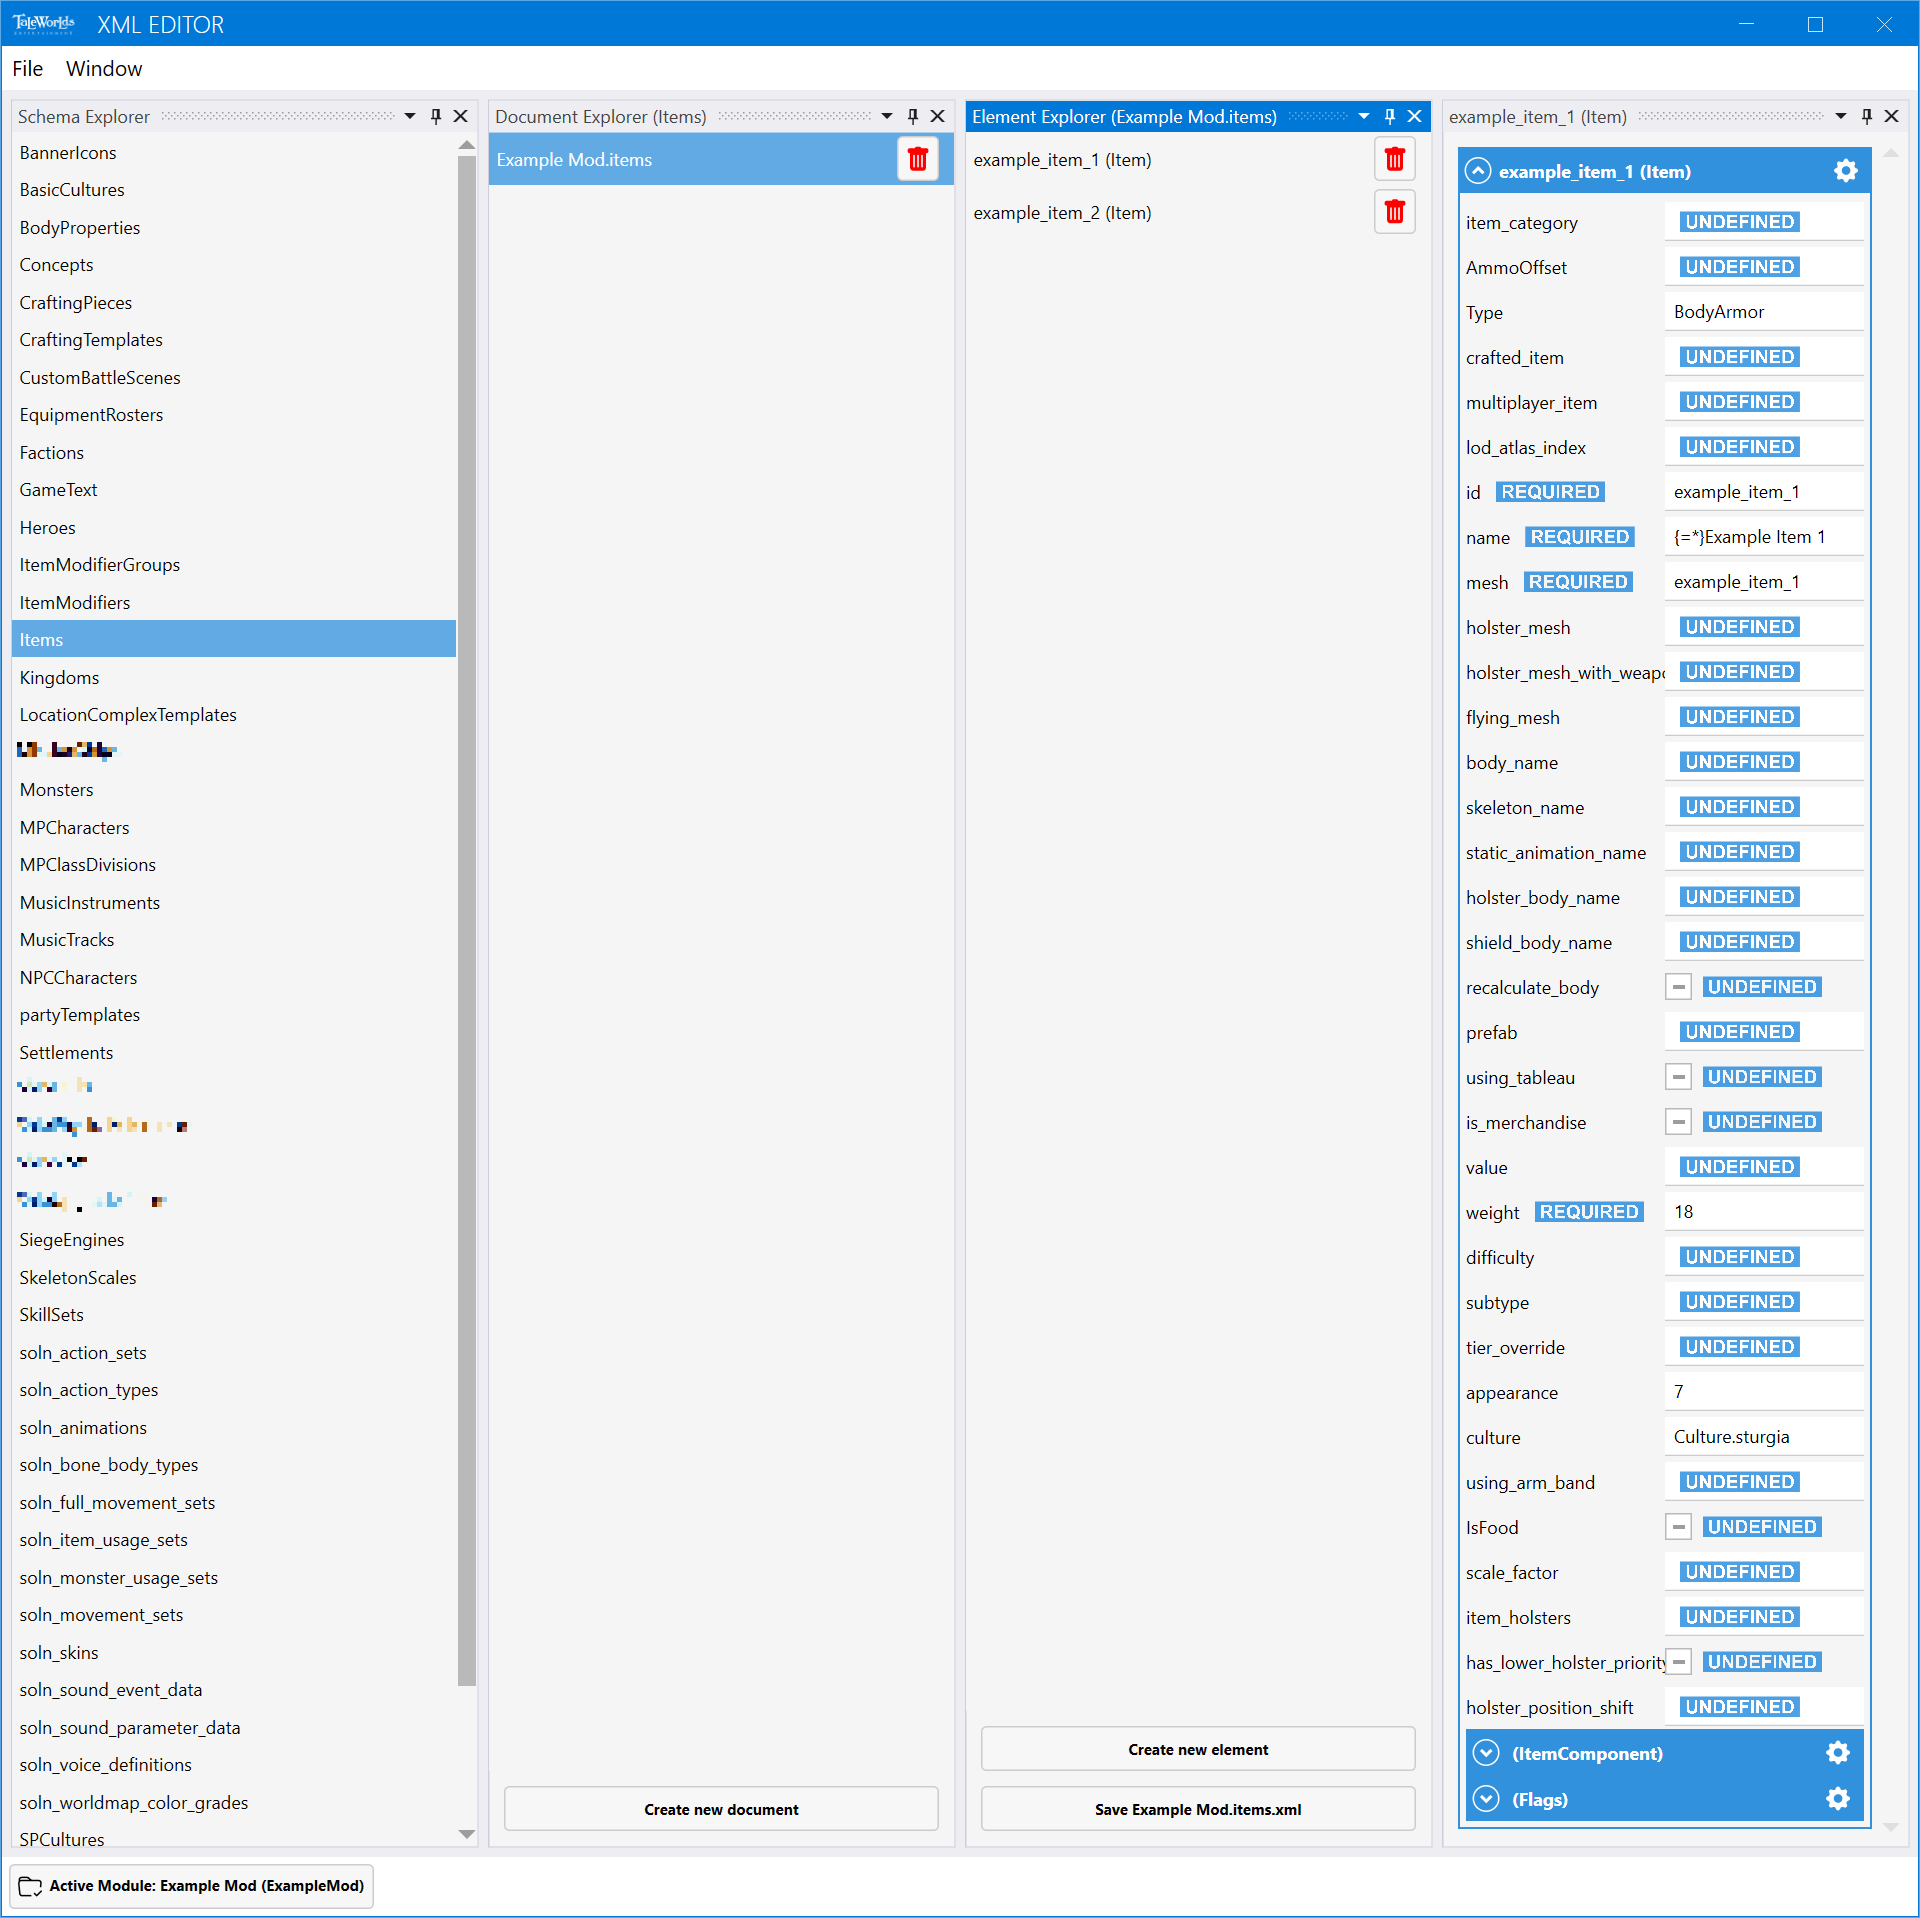The image size is (1920, 1918).
Task: Edit the appearance field value 7
Action: [x=1763, y=1391]
